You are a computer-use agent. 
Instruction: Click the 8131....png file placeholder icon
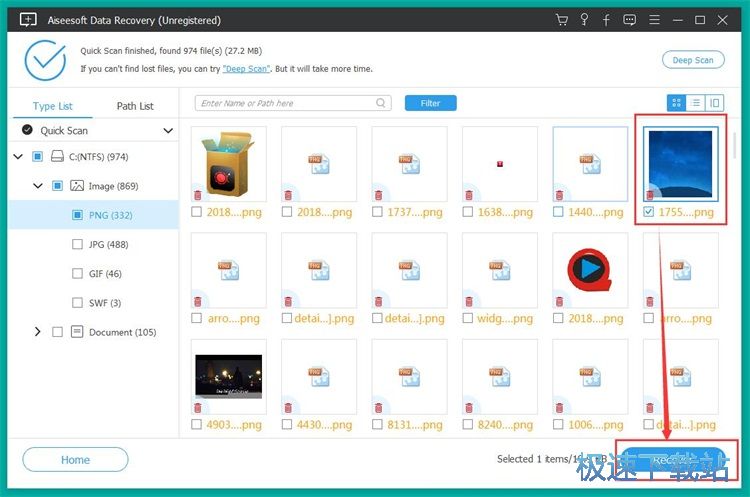[409, 376]
